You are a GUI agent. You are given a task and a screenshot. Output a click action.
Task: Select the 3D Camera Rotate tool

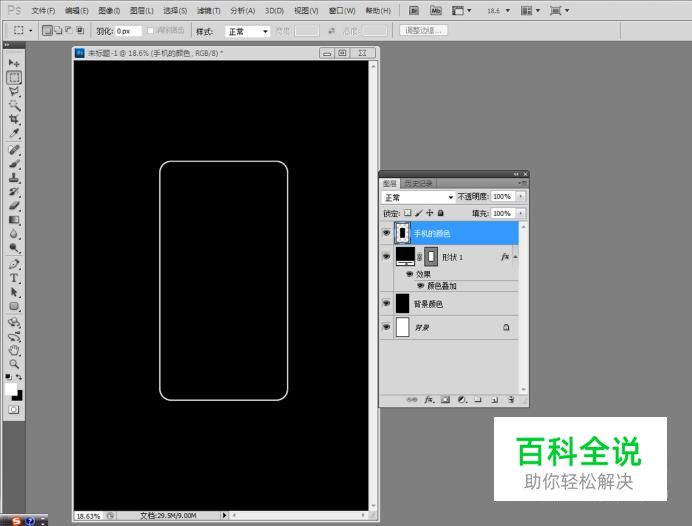pyautogui.click(x=14, y=337)
